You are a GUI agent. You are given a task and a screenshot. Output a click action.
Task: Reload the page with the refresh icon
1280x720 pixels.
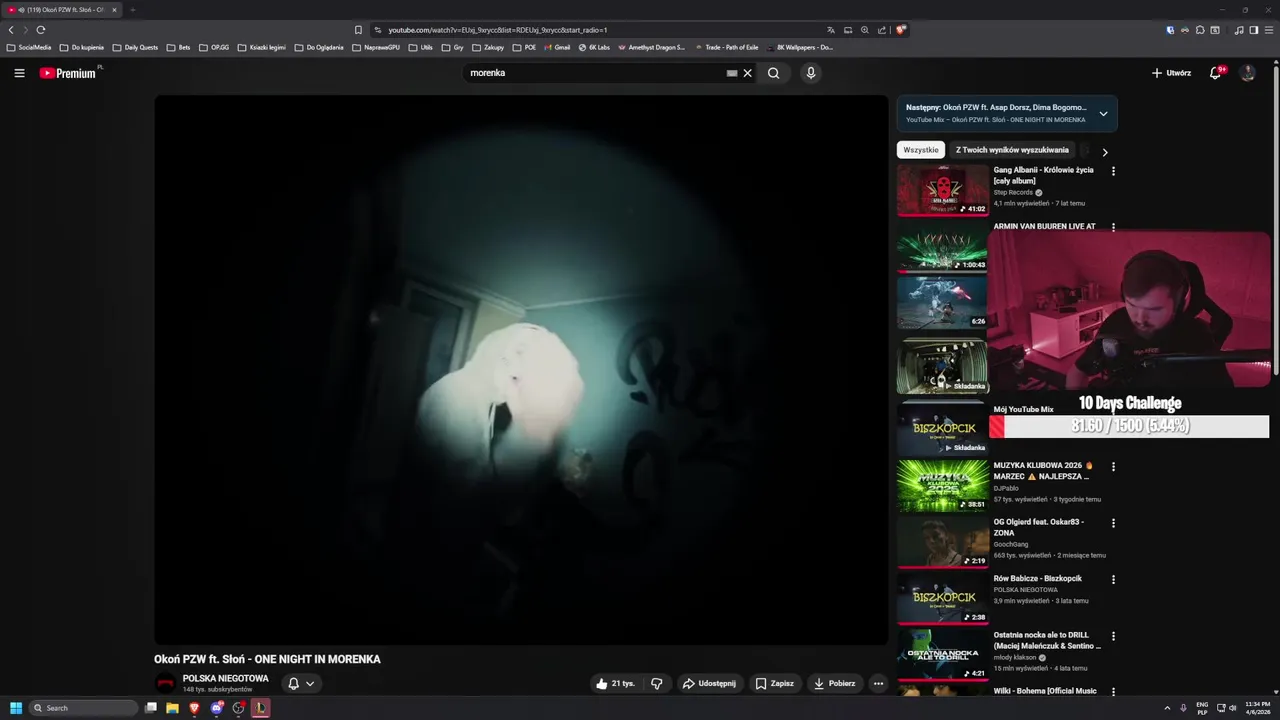[41, 30]
